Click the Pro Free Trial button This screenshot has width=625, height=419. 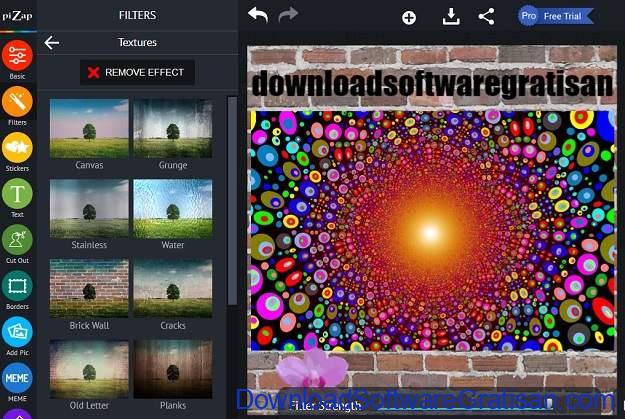pos(556,16)
